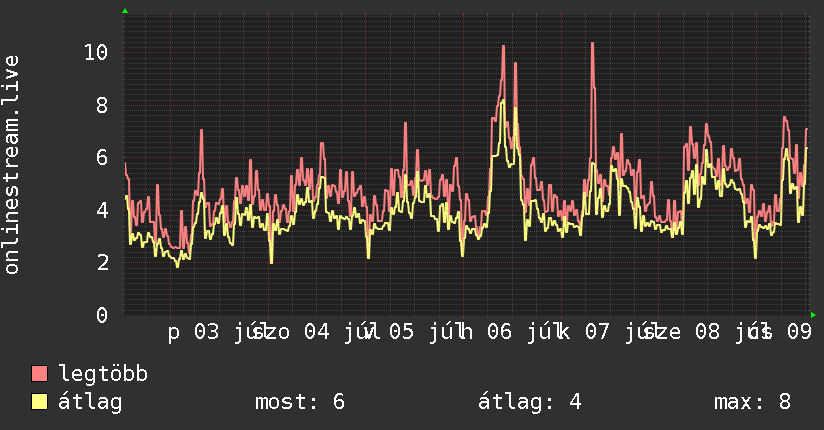Viewport: 824px width, 430px height.
Task: Select the átlag legend label
Action: point(90,402)
